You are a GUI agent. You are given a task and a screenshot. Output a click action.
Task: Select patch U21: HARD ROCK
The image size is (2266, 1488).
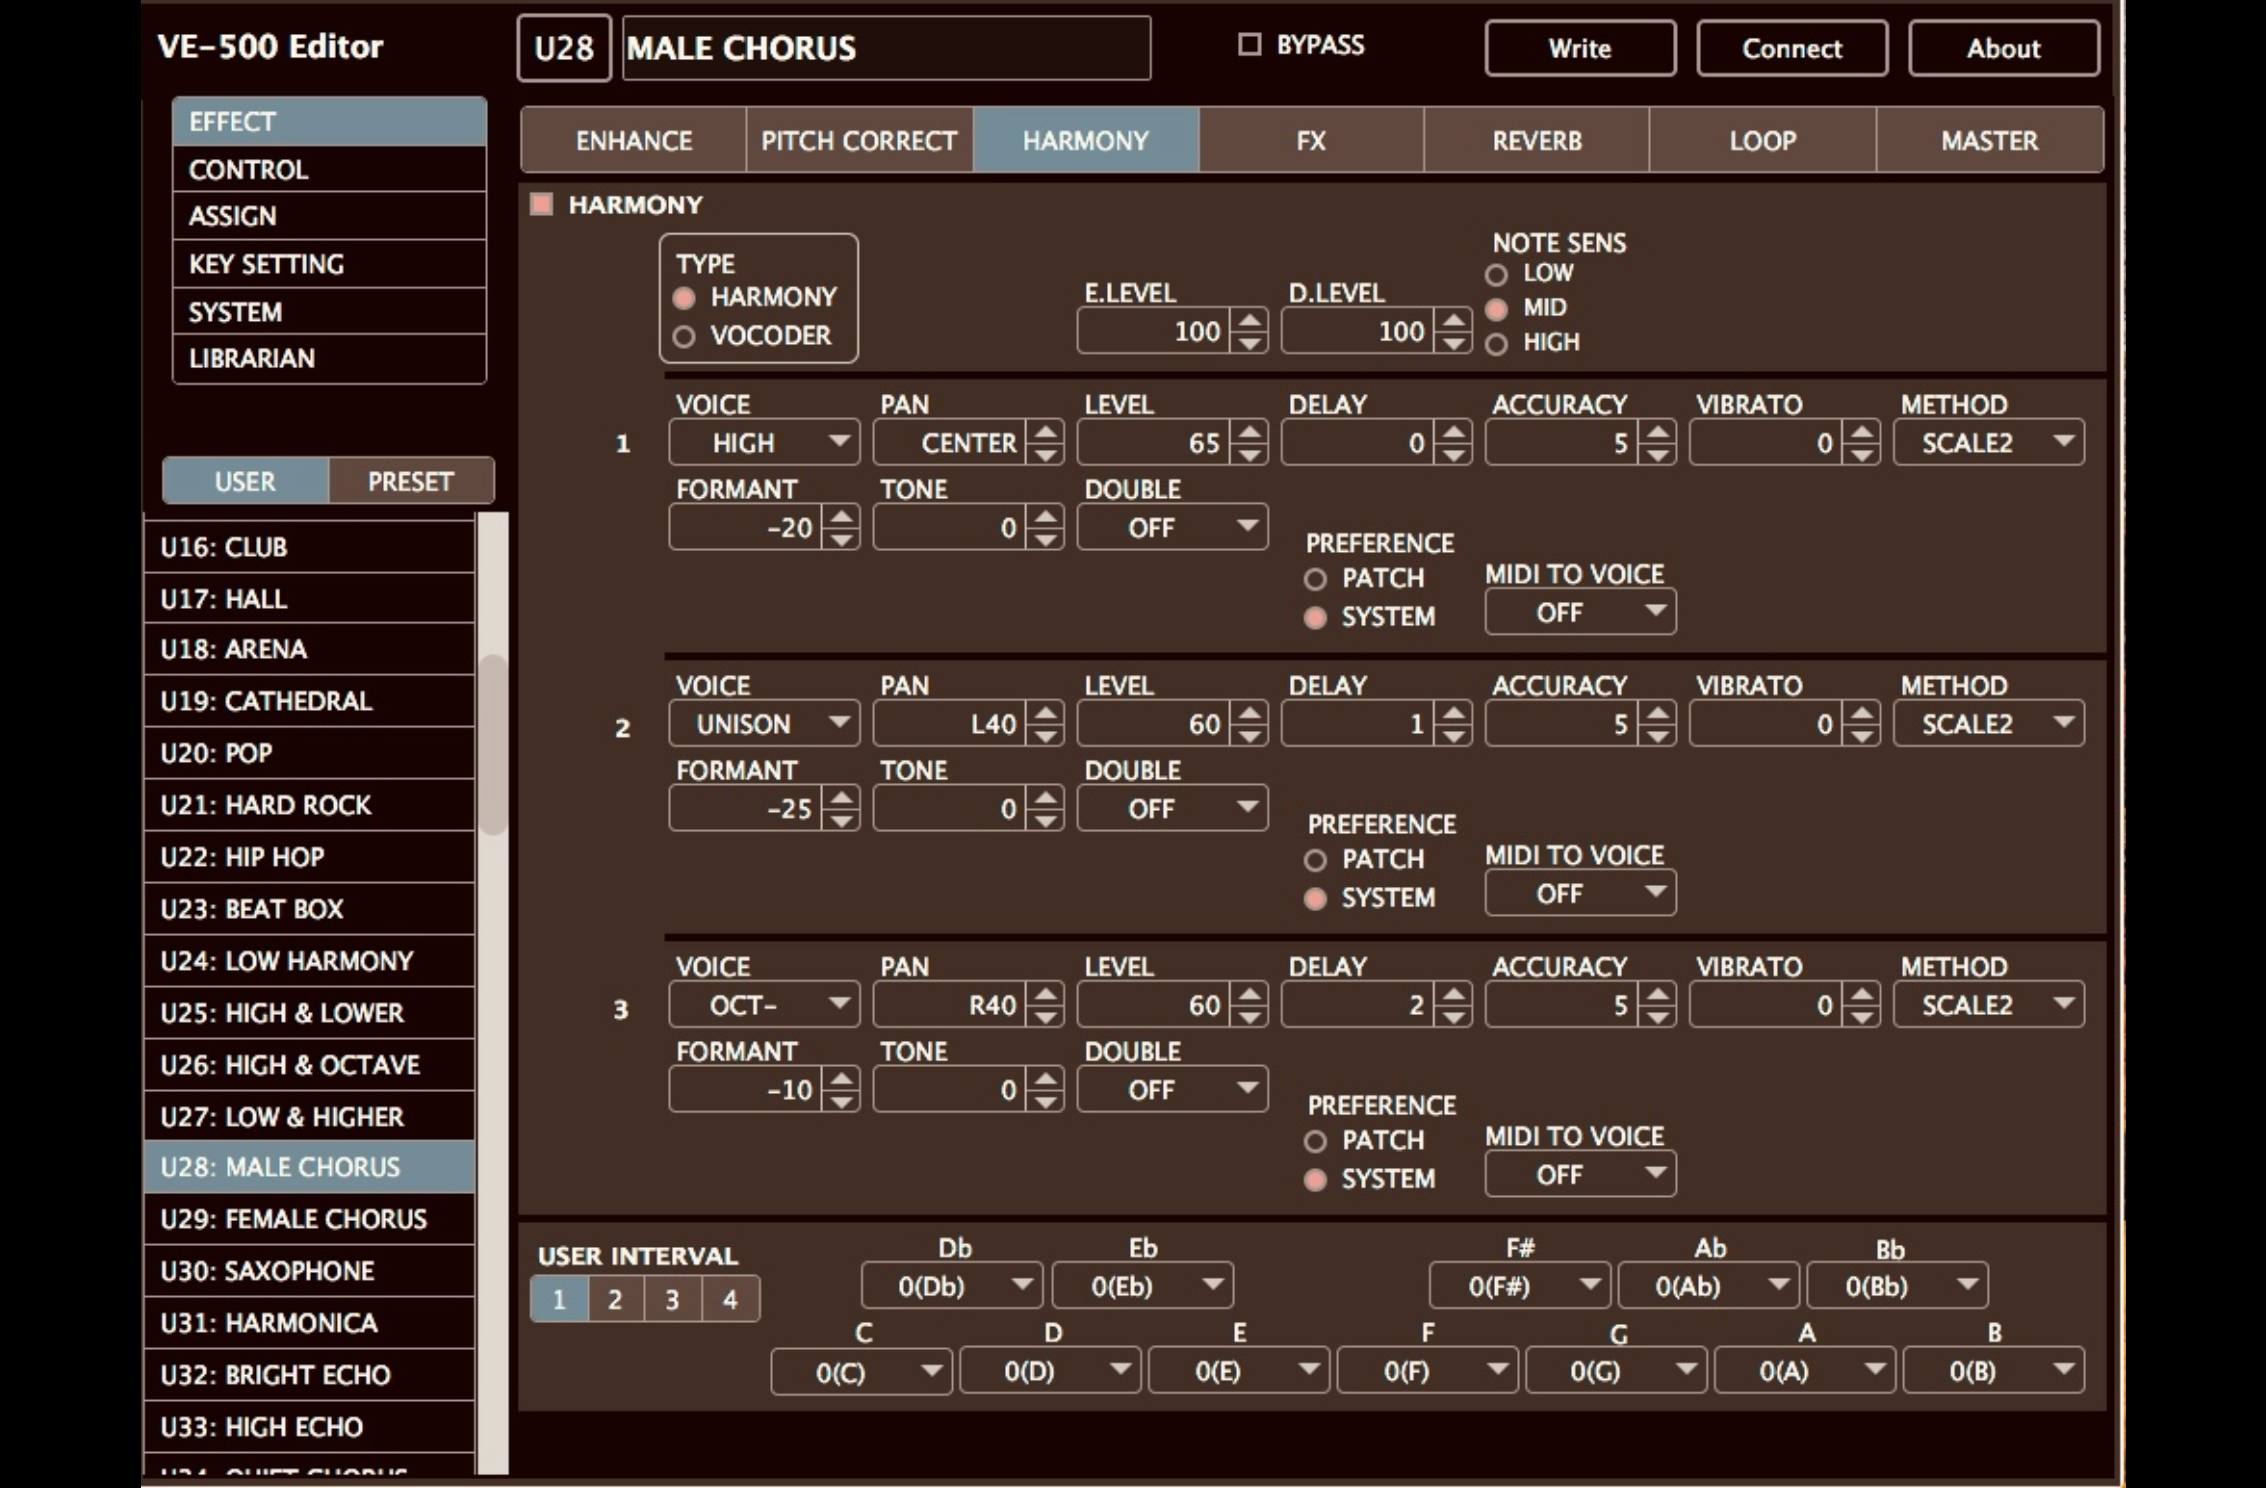coord(309,805)
